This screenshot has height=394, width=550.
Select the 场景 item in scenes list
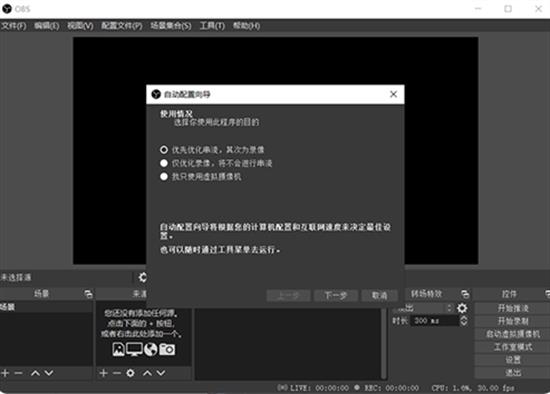click(x=46, y=307)
